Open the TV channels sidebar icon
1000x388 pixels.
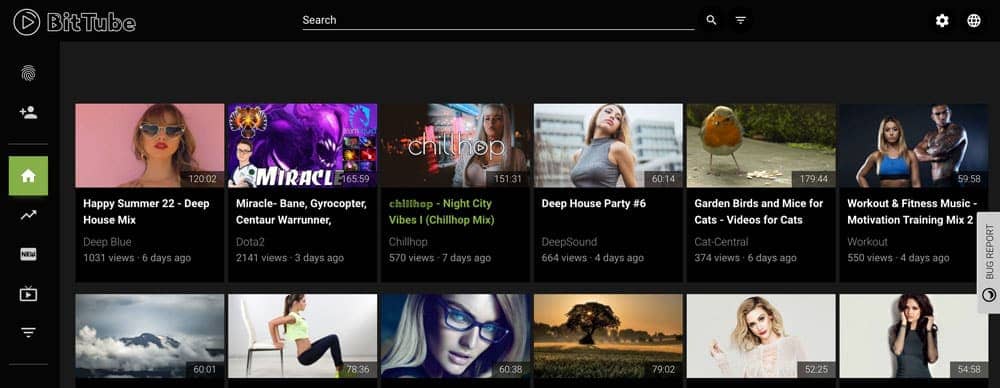28,294
